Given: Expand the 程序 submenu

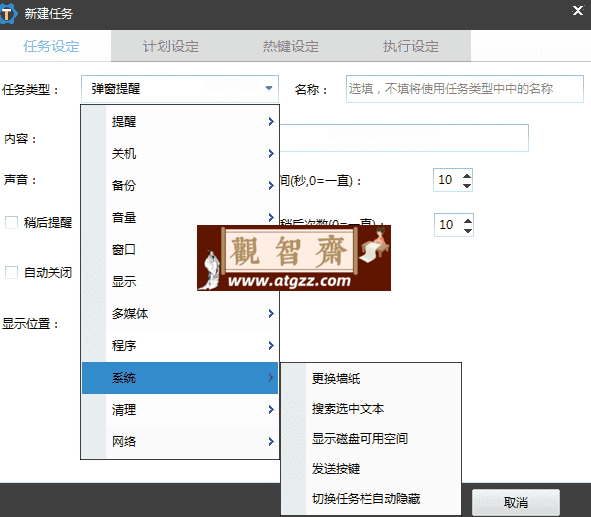Looking at the screenshot, I should pos(180,346).
